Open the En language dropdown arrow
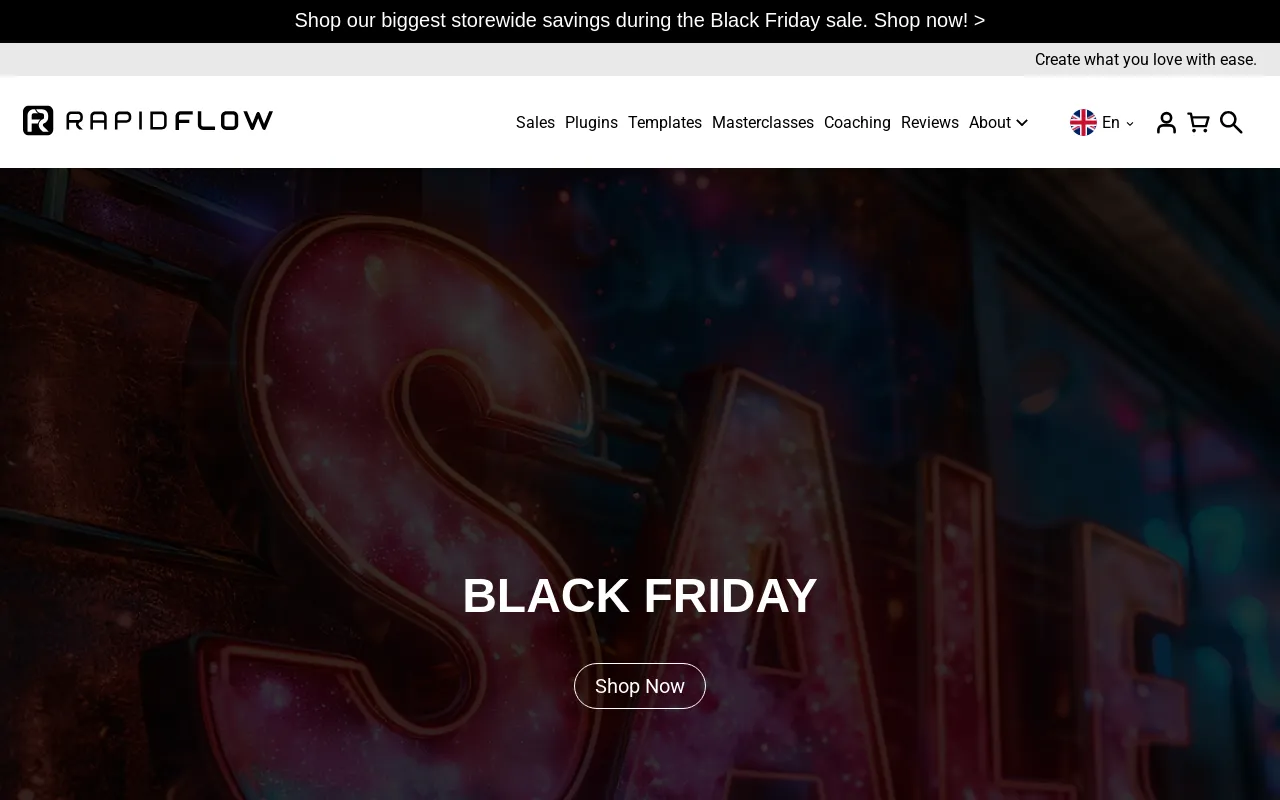This screenshot has width=1280, height=800. 1130,124
